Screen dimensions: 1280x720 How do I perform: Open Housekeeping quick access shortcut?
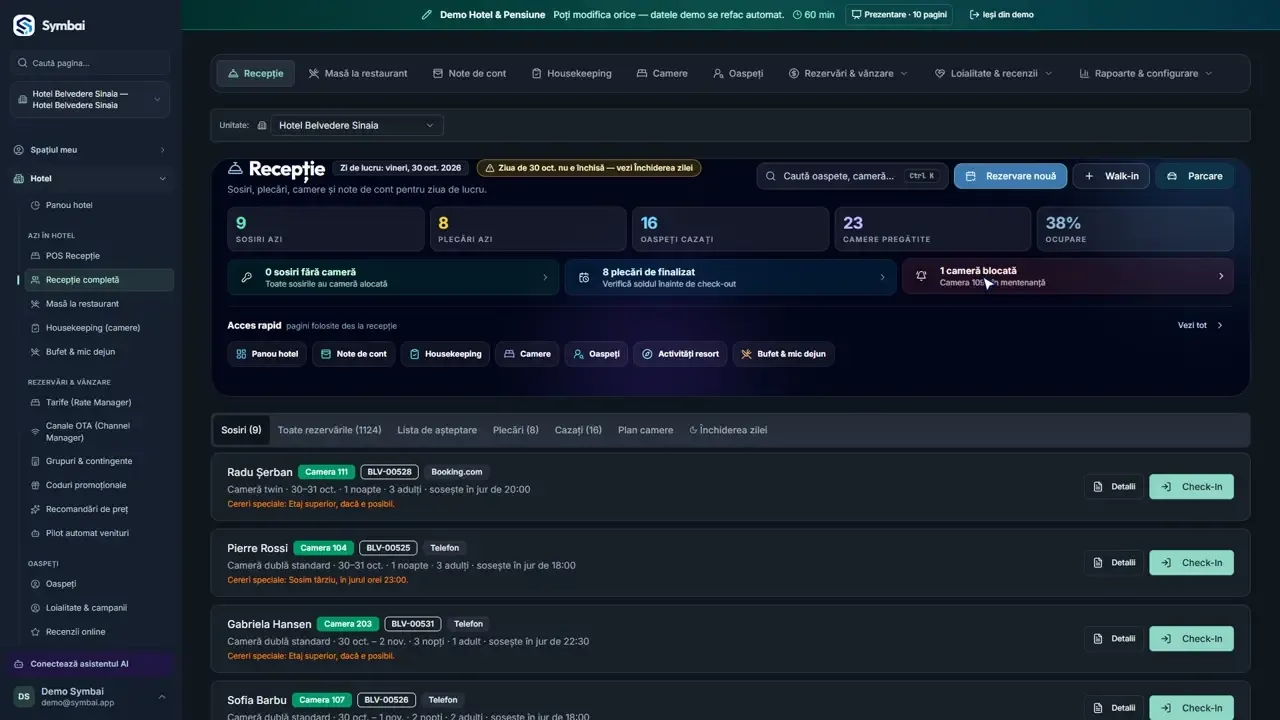[x=445, y=354]
